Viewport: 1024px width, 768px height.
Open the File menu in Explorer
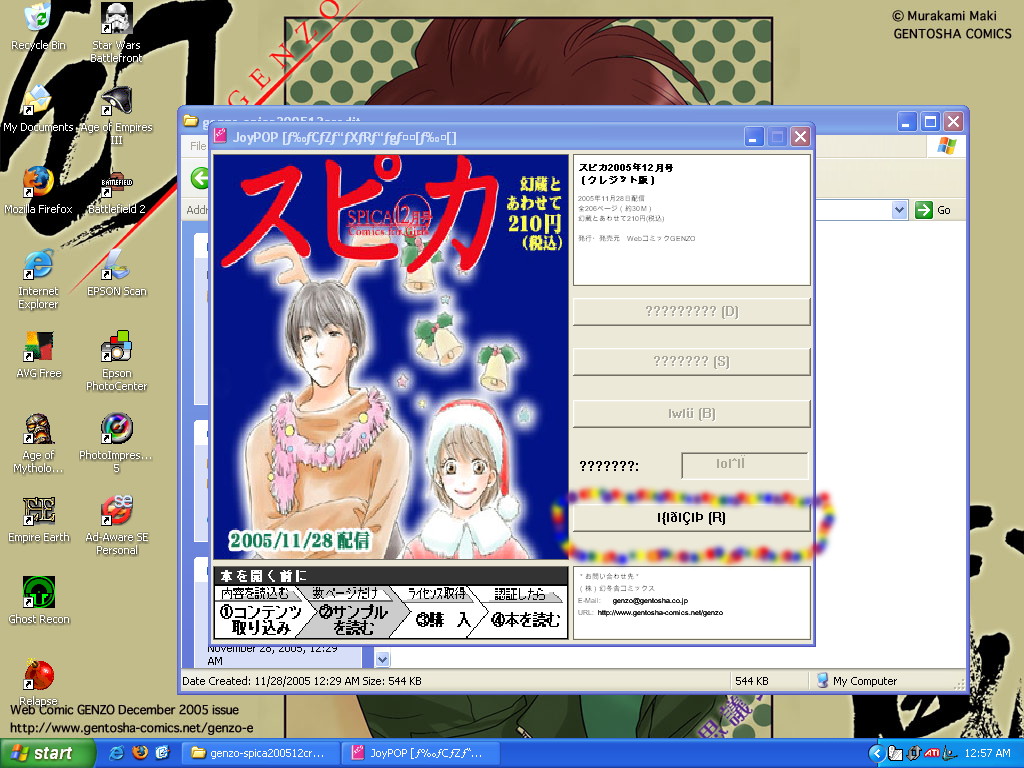(x=198, y=146)
